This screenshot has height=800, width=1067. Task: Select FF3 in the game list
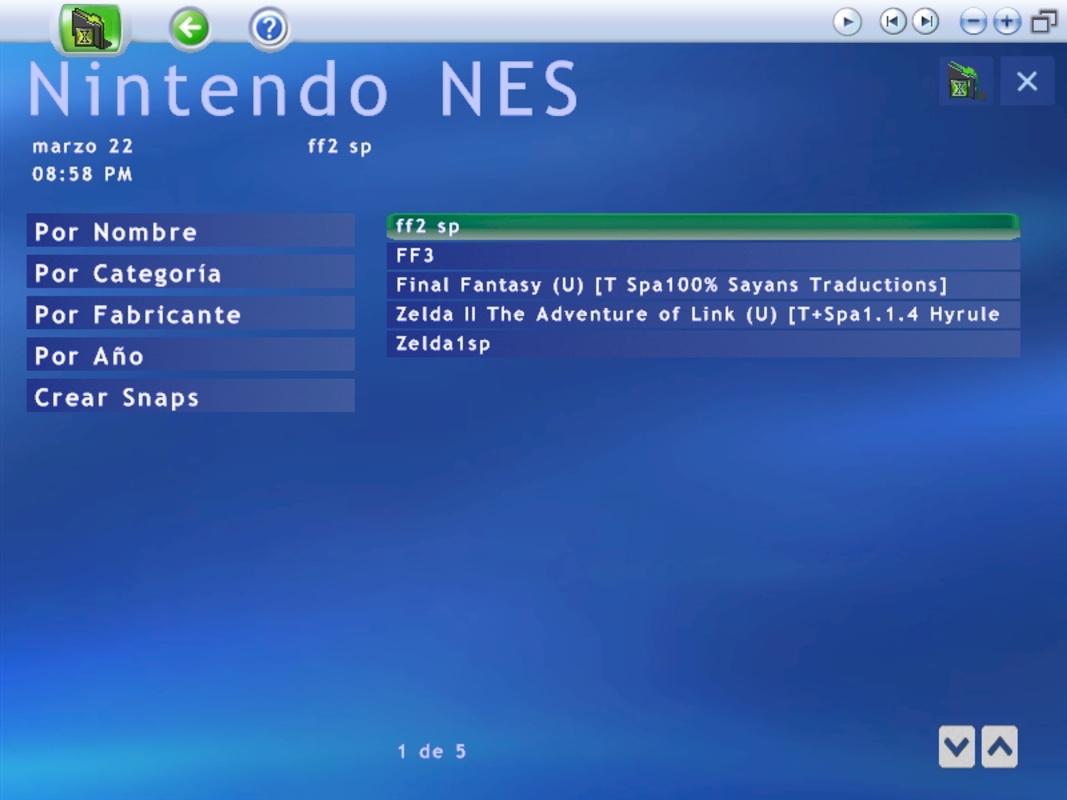[702, 256]
